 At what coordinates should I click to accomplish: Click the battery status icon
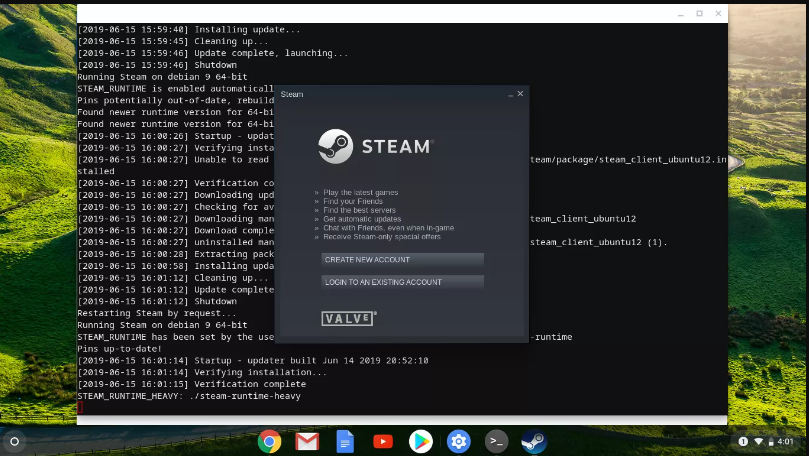pos(771,442)
